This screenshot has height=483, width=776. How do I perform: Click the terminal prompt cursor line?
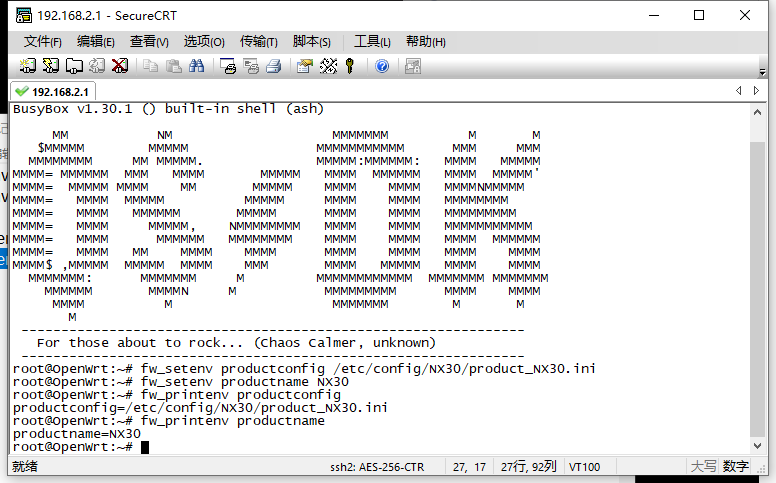81,447
